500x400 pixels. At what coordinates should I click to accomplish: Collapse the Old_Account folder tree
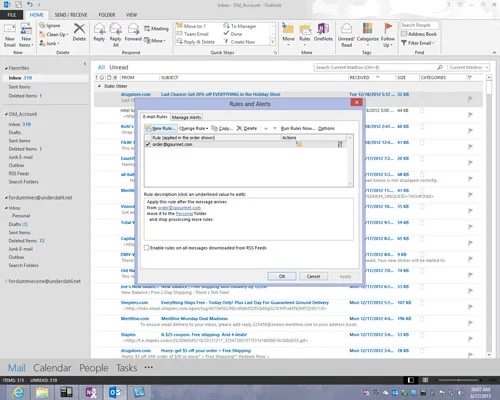(x=6, y=114)
